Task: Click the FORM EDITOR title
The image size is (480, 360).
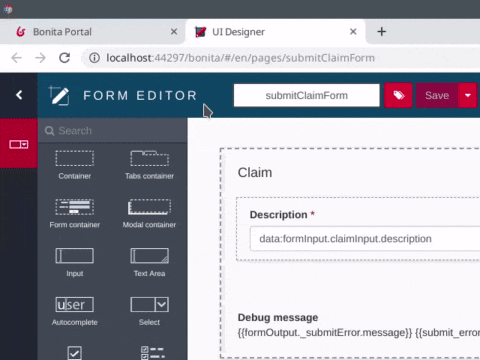Action: click(140, 96)
